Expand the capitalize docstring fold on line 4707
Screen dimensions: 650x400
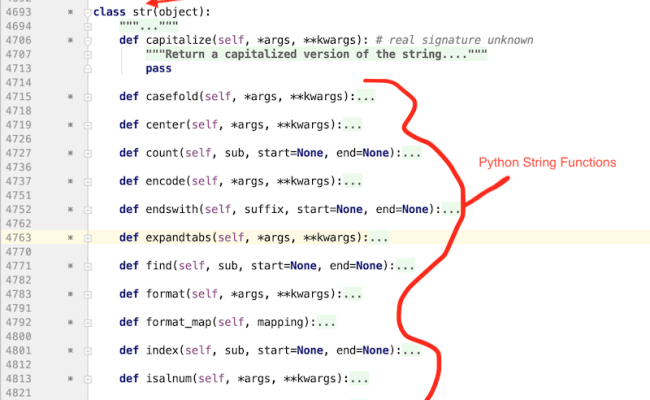[87, 55]
